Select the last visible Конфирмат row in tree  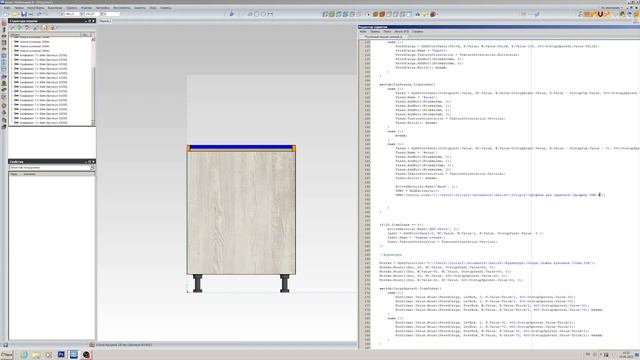[x=43, y=122]
